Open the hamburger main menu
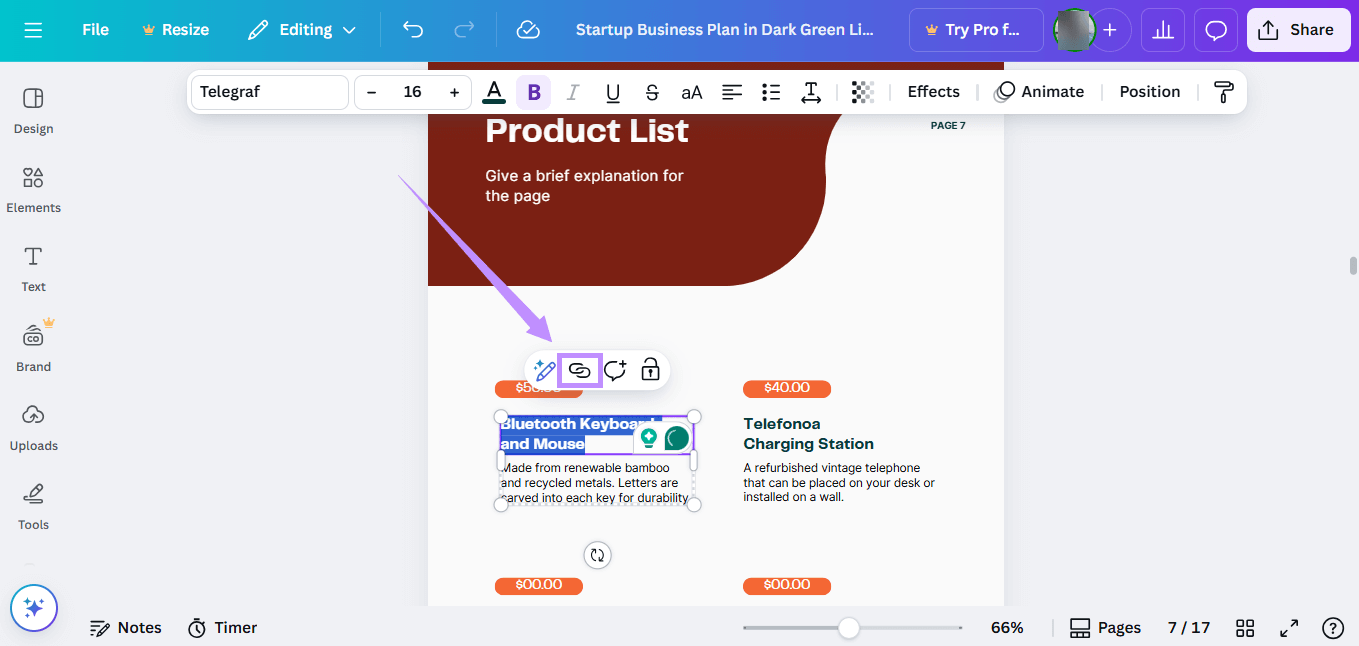 tap(33, 30)
